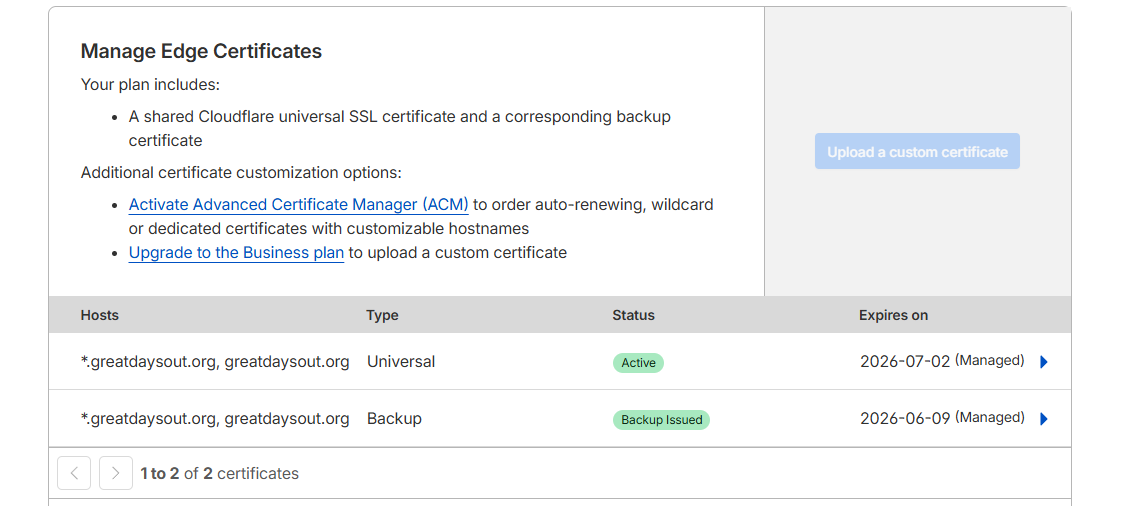The image size is (1134, 506).
Task: Click hosts text in Backup certificate row
Action: (x=215, y=419)
